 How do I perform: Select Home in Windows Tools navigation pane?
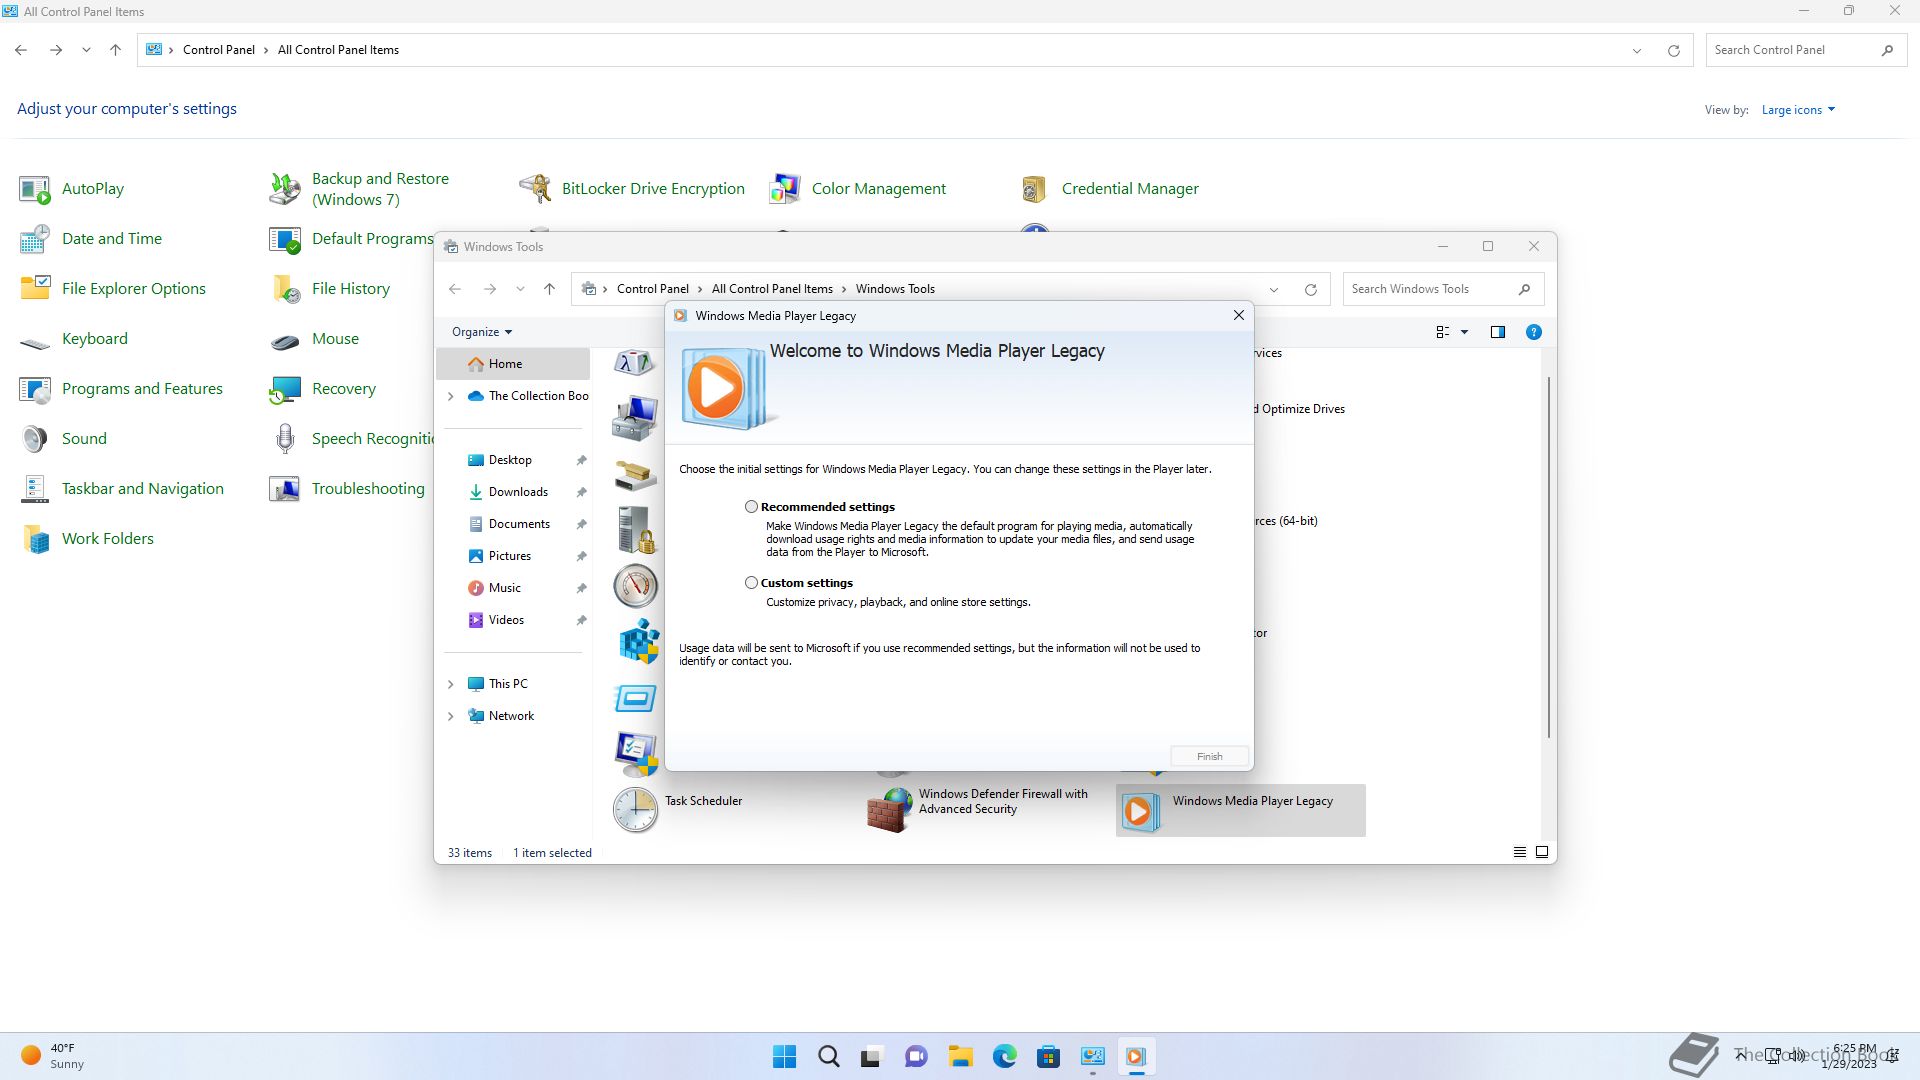(513, 364)
